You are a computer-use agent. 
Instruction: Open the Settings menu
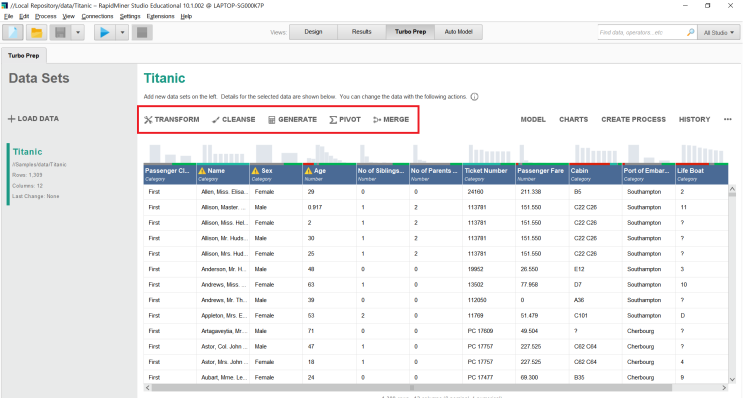pyautogui.click(x=130, y=16)
